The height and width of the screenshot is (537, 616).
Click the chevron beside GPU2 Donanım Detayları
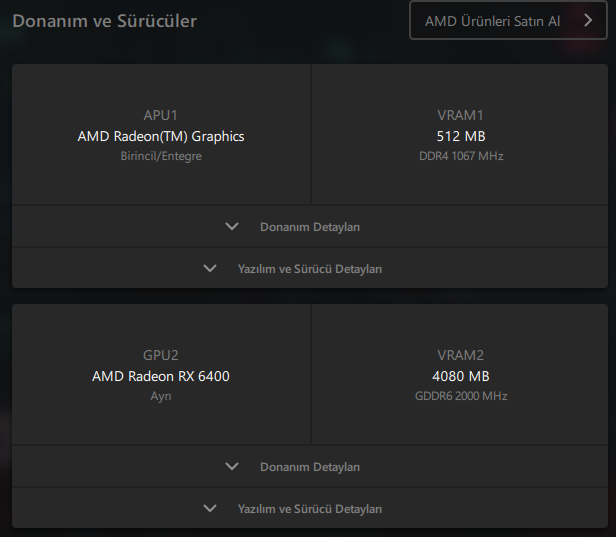(x=232, y=467)
